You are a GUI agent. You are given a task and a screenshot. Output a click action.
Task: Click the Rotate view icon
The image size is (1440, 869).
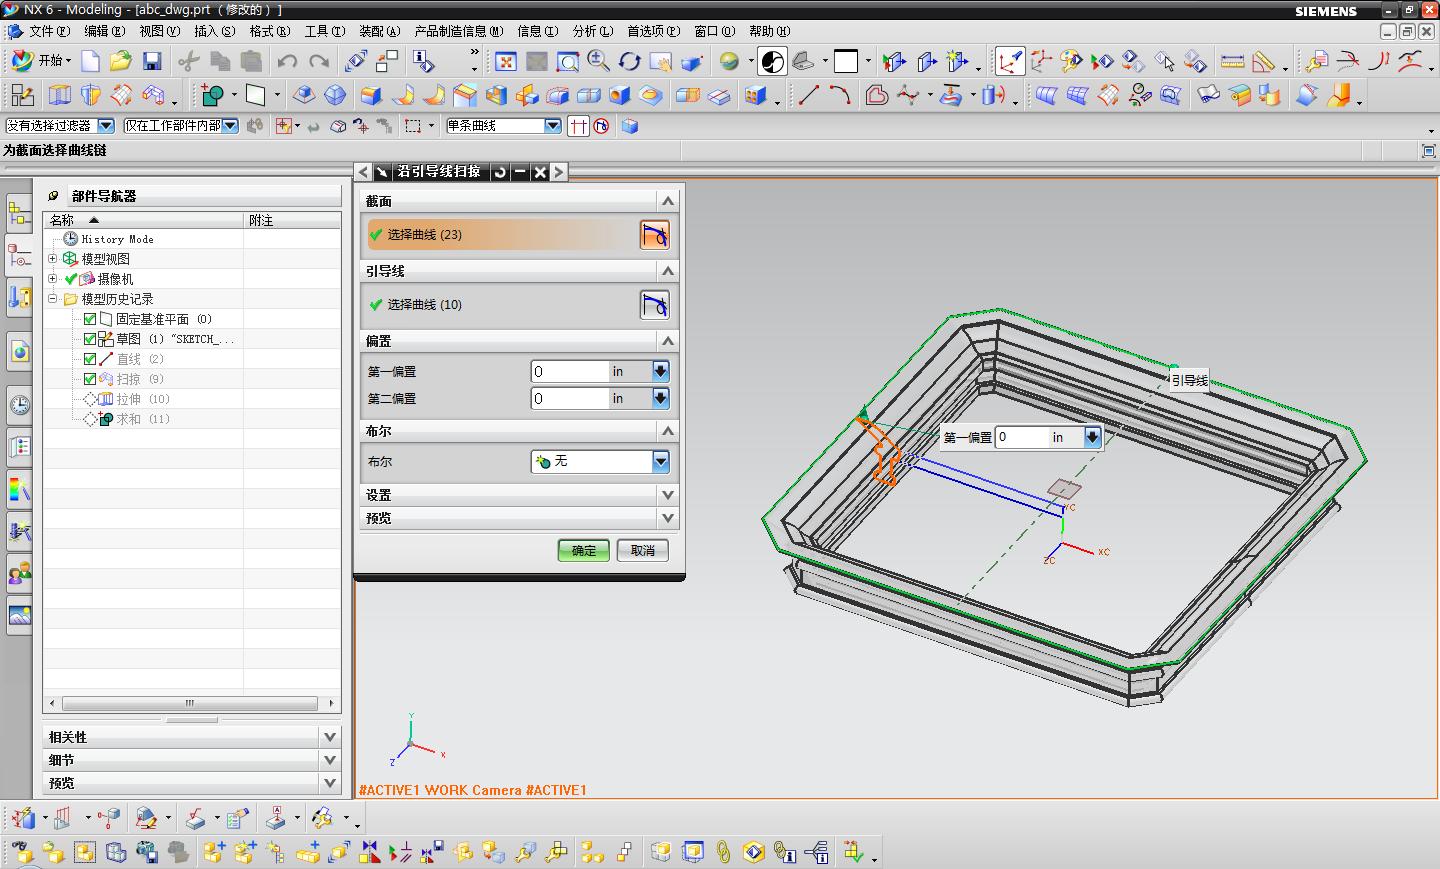tap(629, 62)
